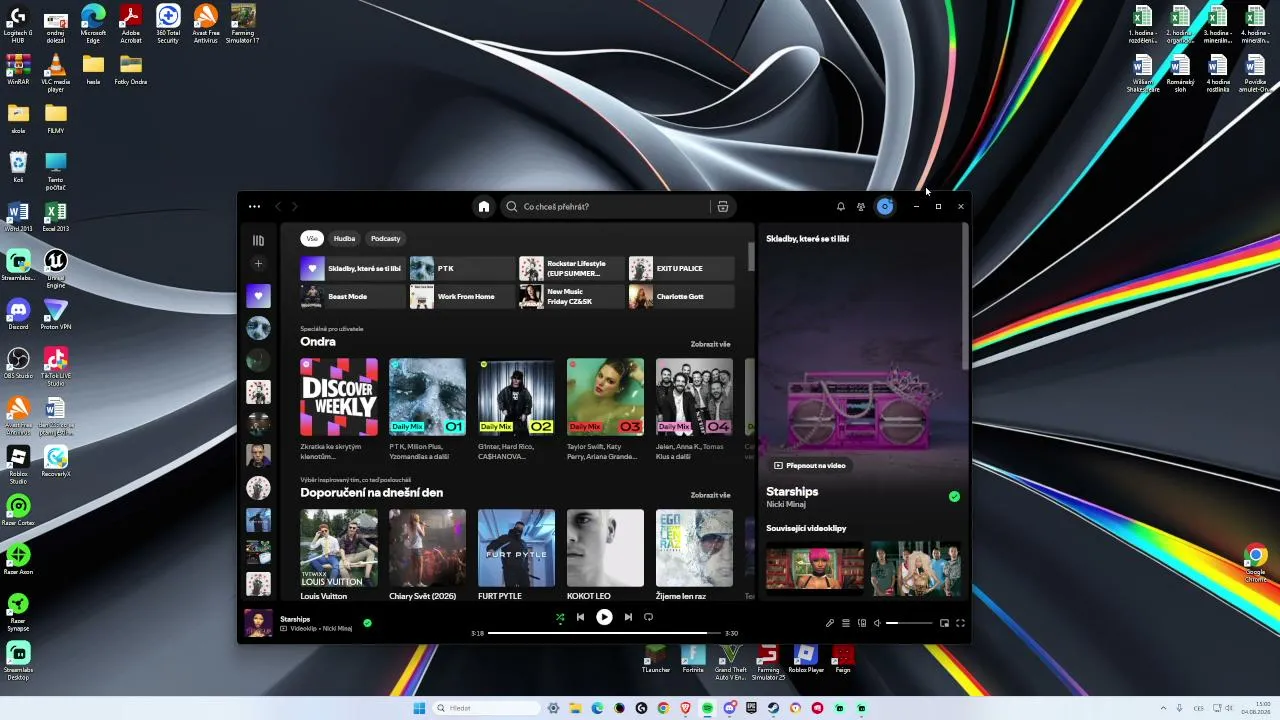Open the Chiary Svět (2026) album cover
The width and height of the screenshot is (1280, 720).
point(428,548)
